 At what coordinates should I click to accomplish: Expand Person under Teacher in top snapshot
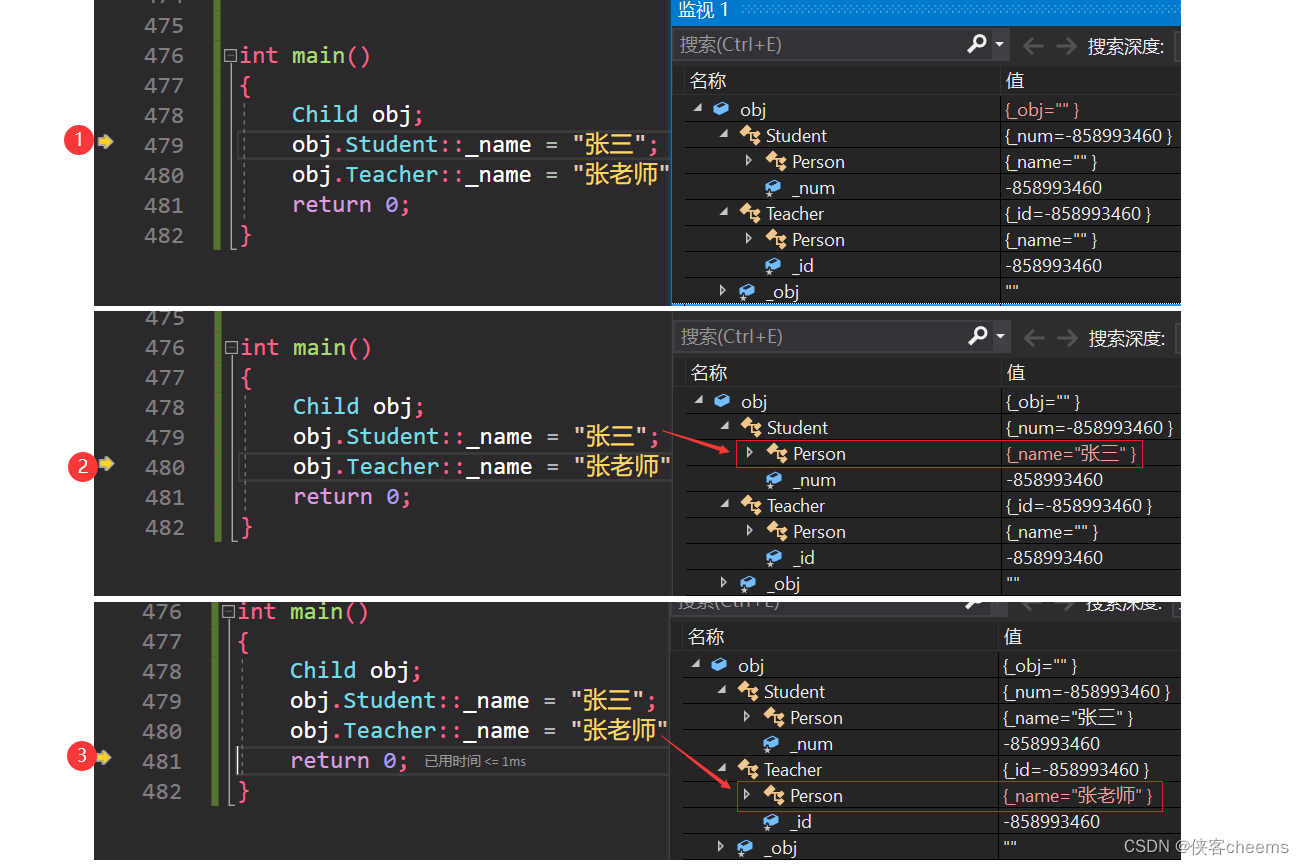pyautogui.click(x=749, y=238)
